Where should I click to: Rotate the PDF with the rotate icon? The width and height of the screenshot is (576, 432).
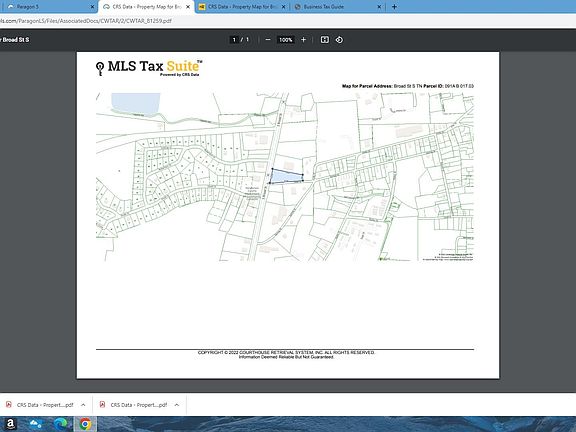click(x=339, y=40)
